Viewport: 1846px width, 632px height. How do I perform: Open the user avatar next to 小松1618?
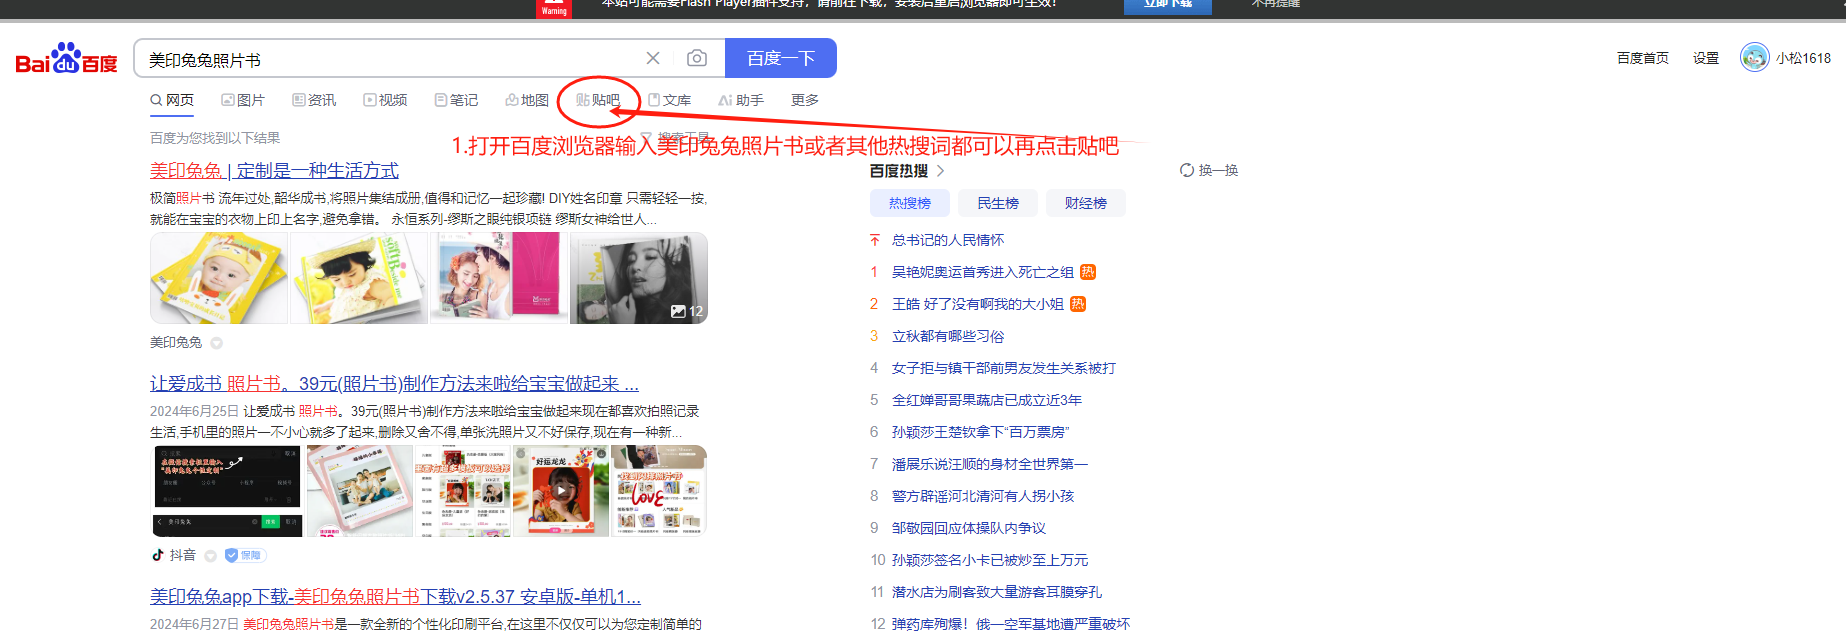[x=1754, y=58]
